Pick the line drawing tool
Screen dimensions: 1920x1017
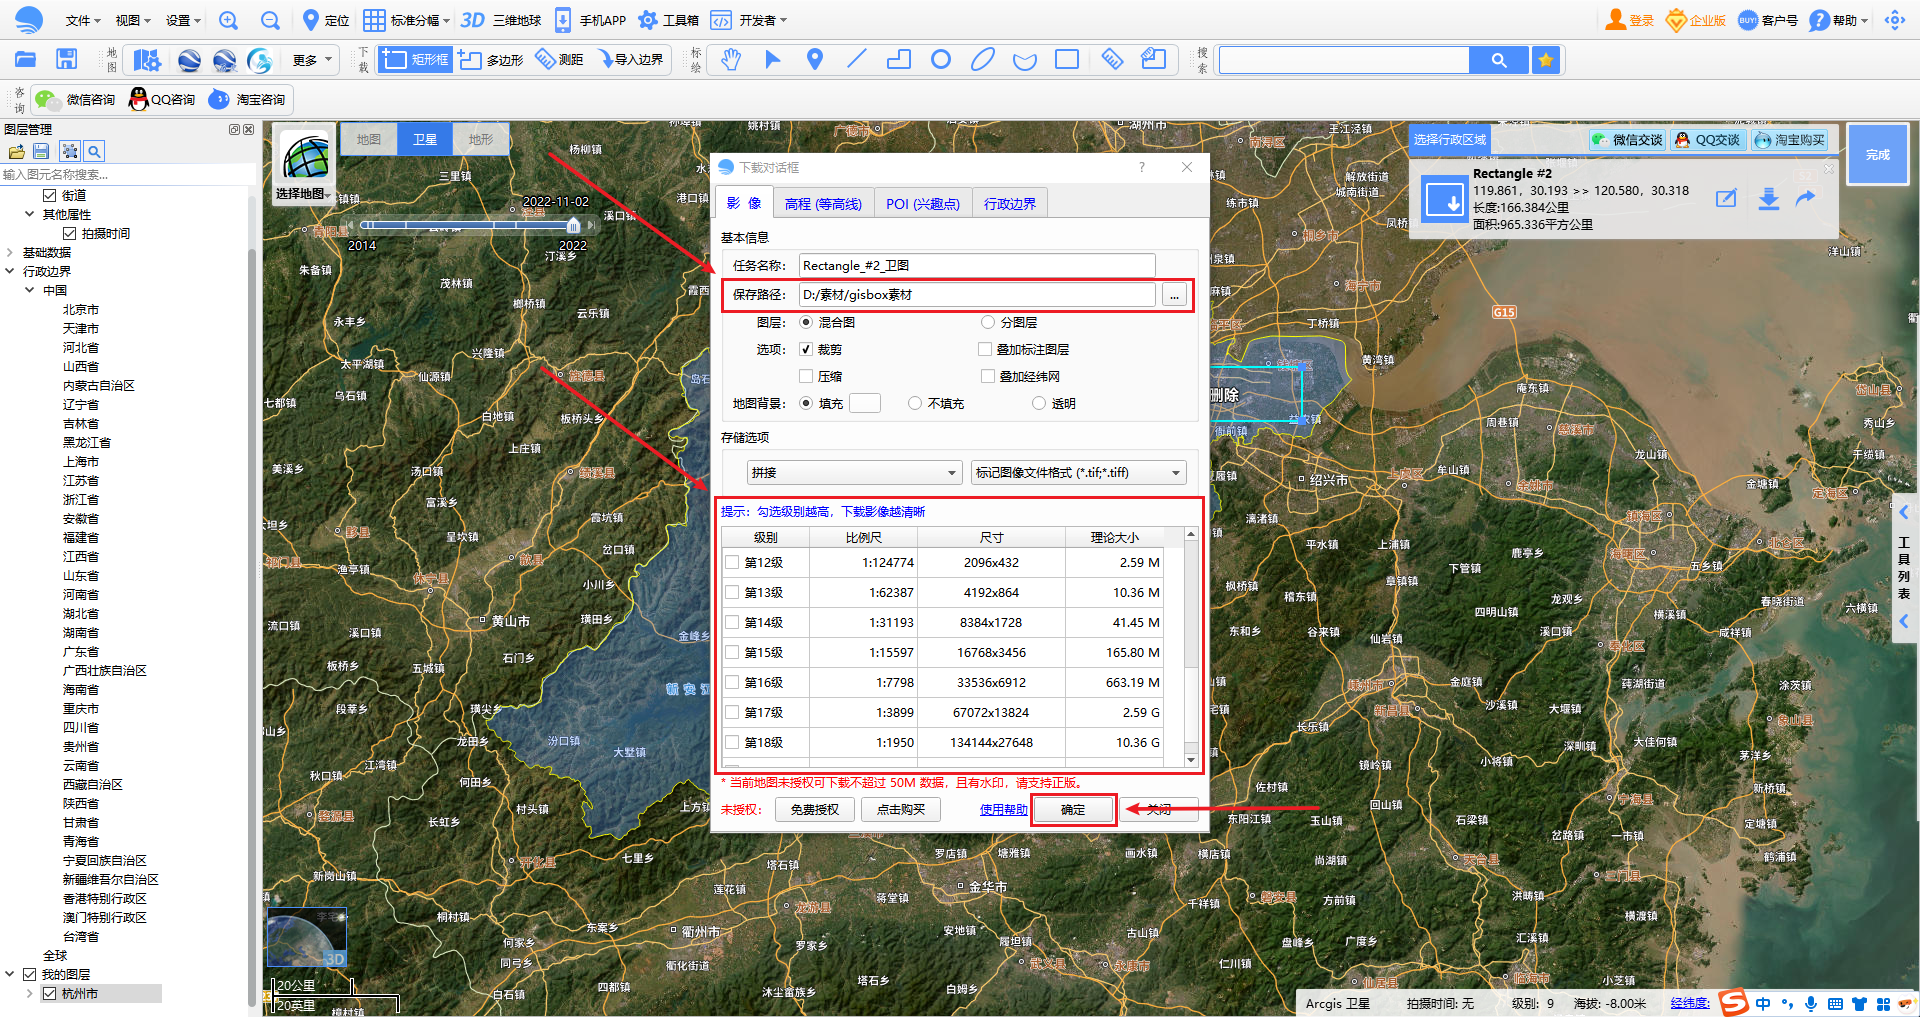(x=856, y=60)
